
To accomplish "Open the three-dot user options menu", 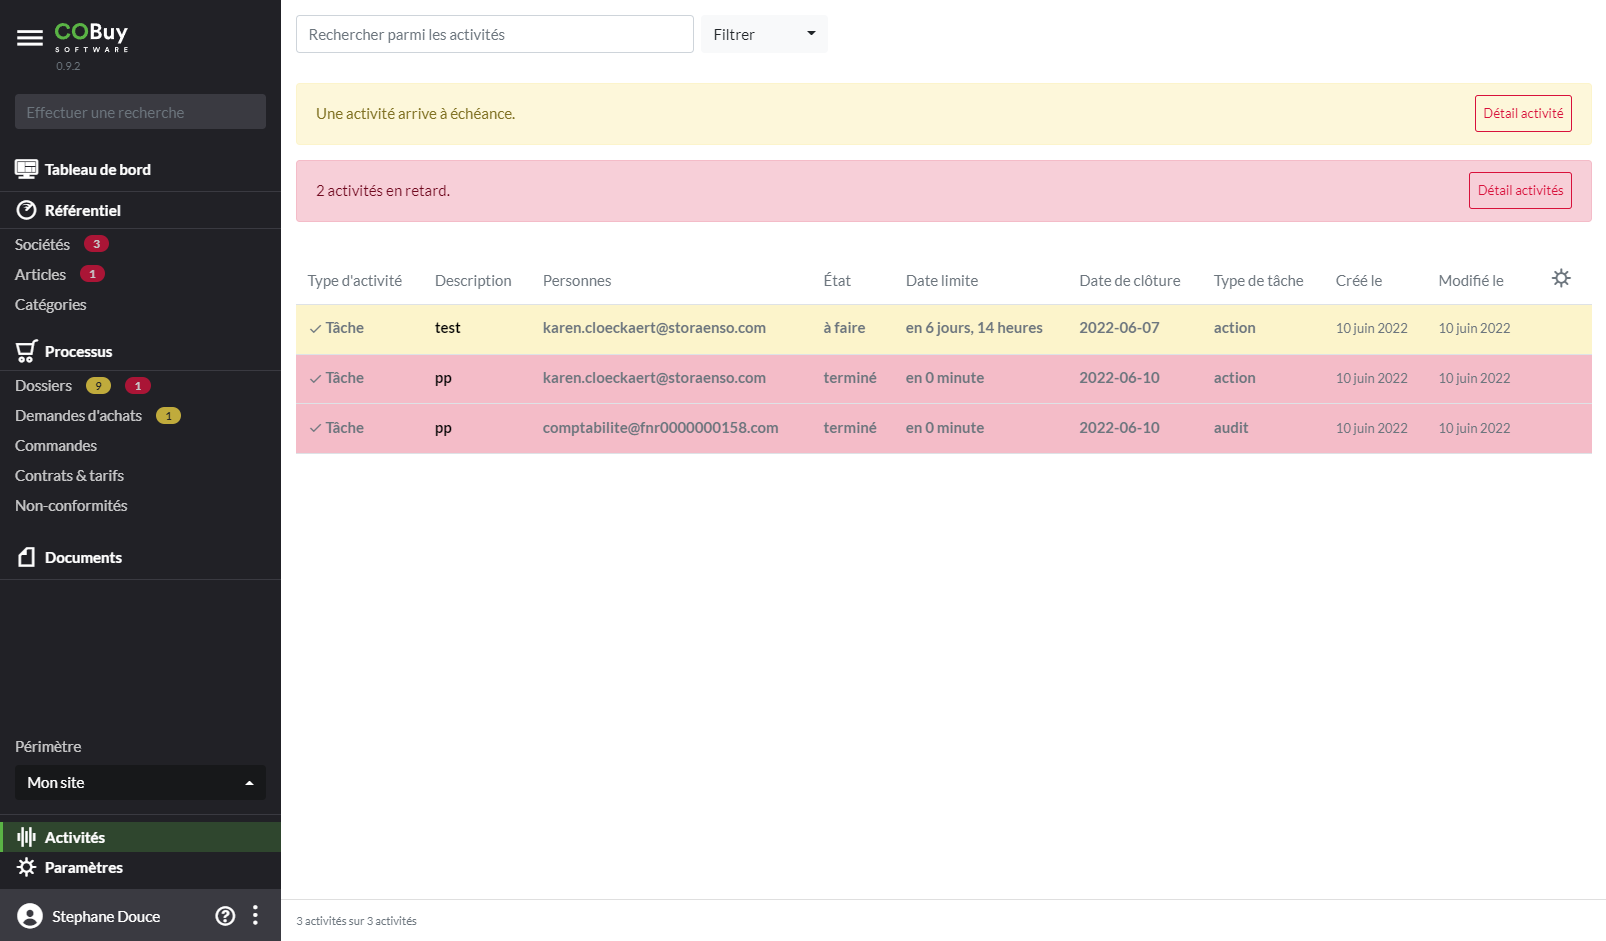I will click(256, 915).
